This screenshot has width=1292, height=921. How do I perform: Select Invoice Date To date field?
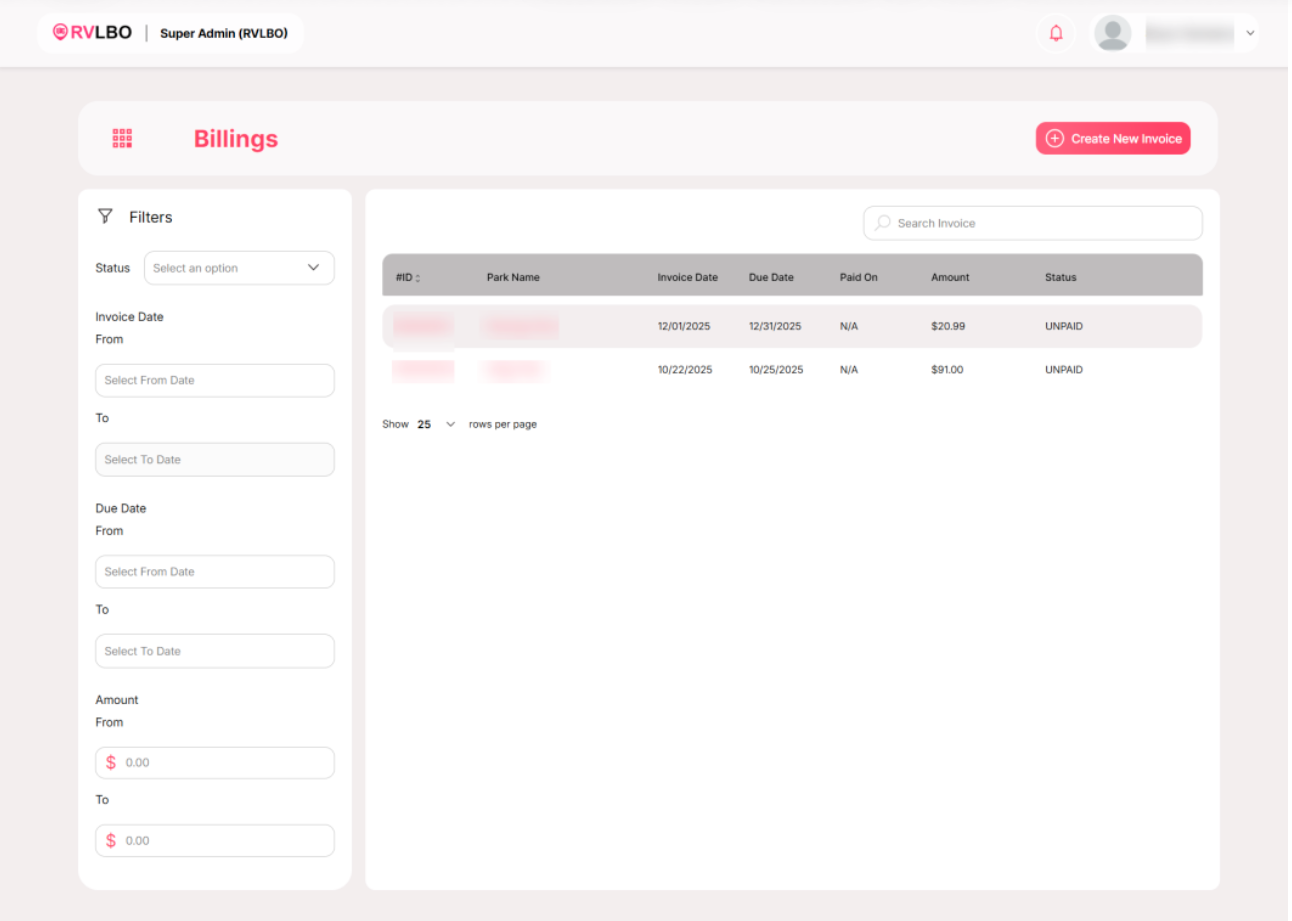215,460
